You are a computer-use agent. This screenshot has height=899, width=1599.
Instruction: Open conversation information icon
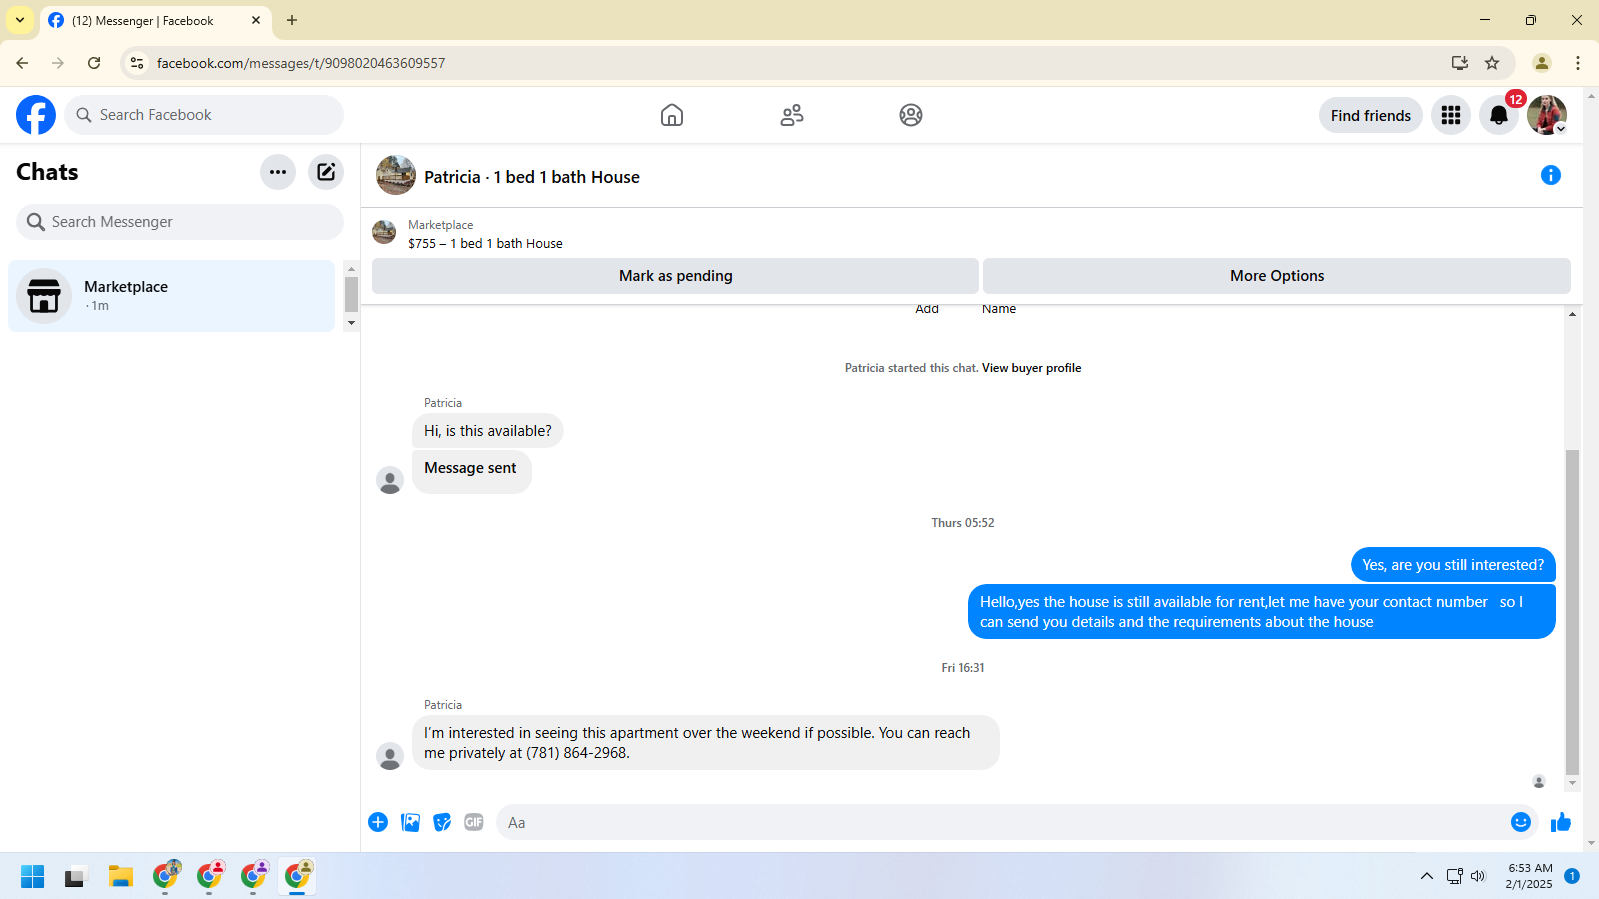pos(1551,176)
